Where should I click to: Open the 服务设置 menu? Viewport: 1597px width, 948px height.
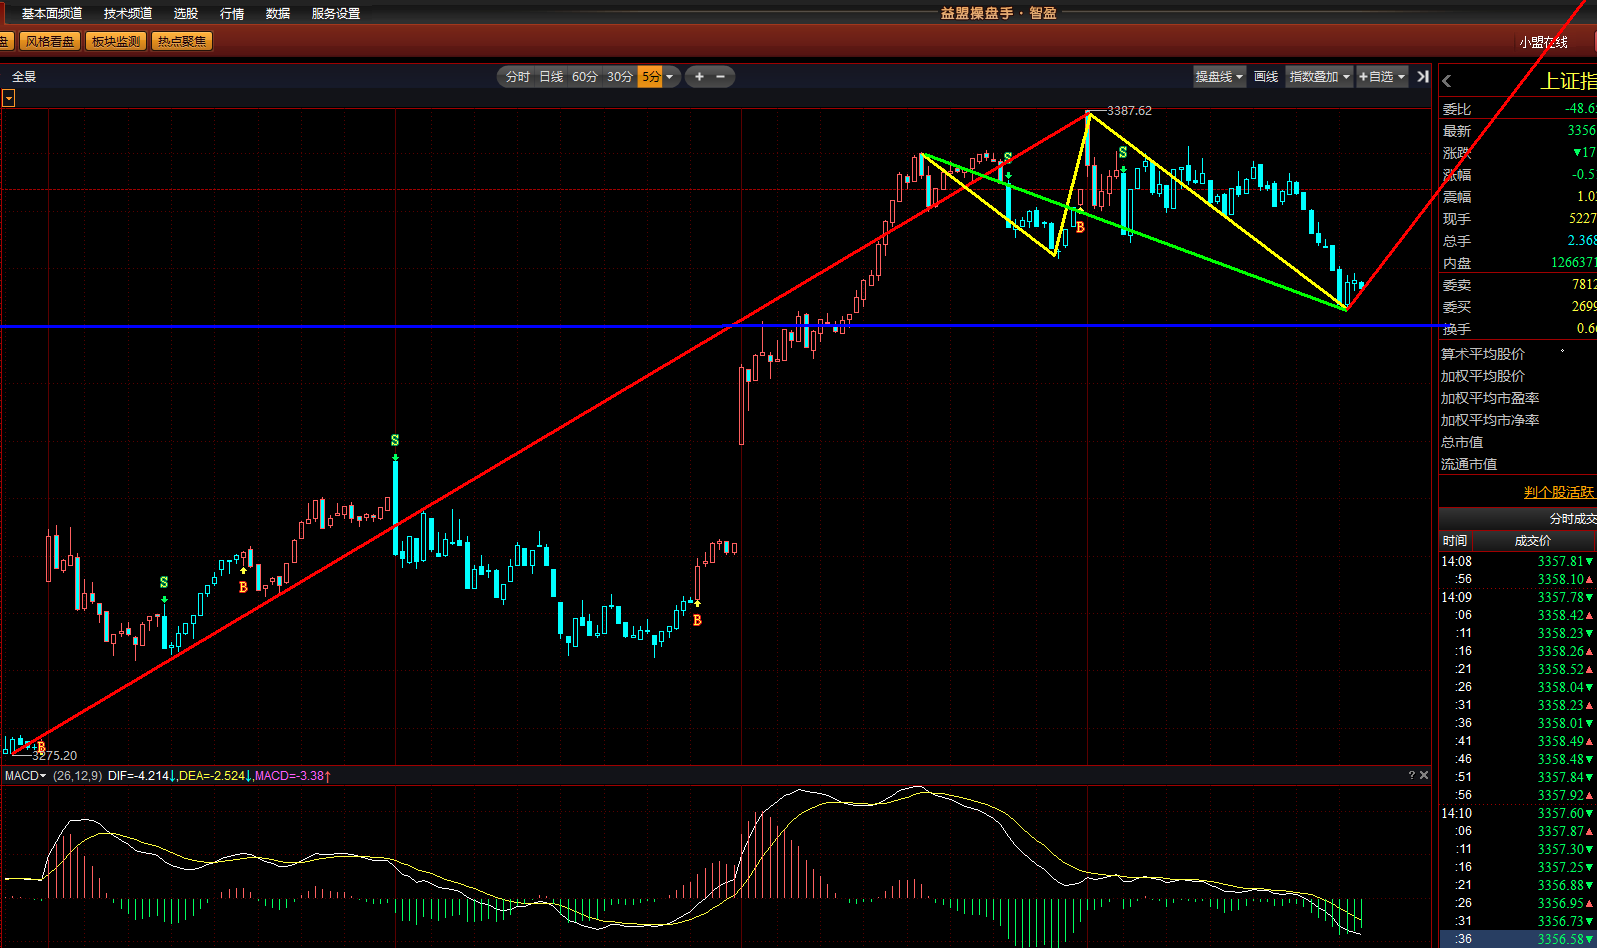click(336, 13)
